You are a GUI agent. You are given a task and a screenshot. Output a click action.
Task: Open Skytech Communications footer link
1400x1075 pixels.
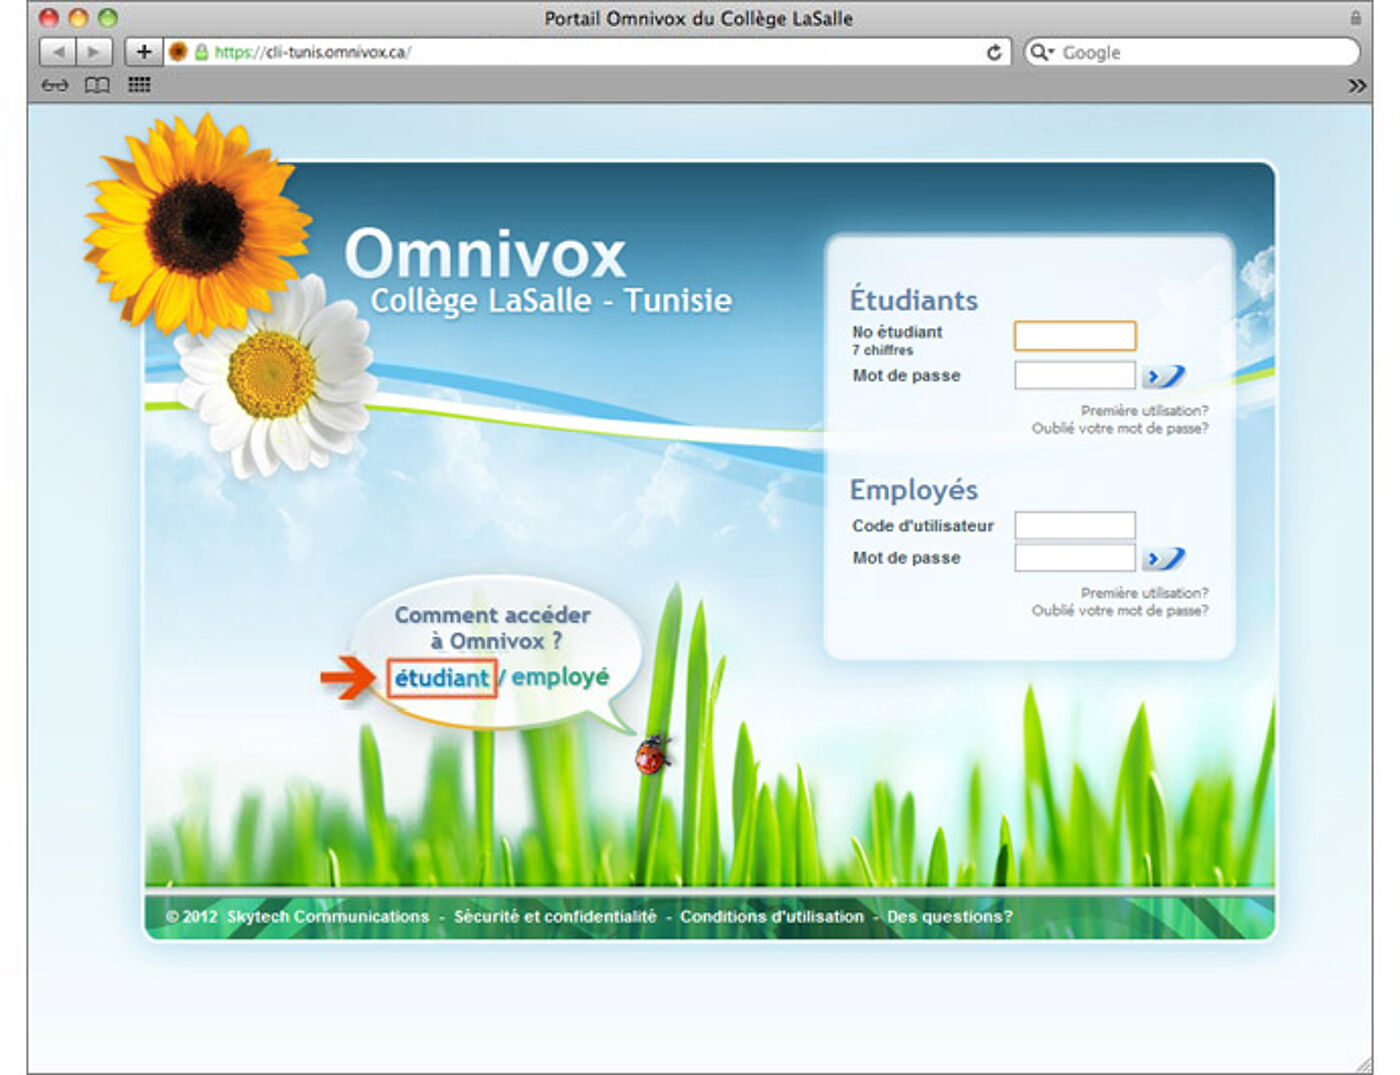[328, 916]
